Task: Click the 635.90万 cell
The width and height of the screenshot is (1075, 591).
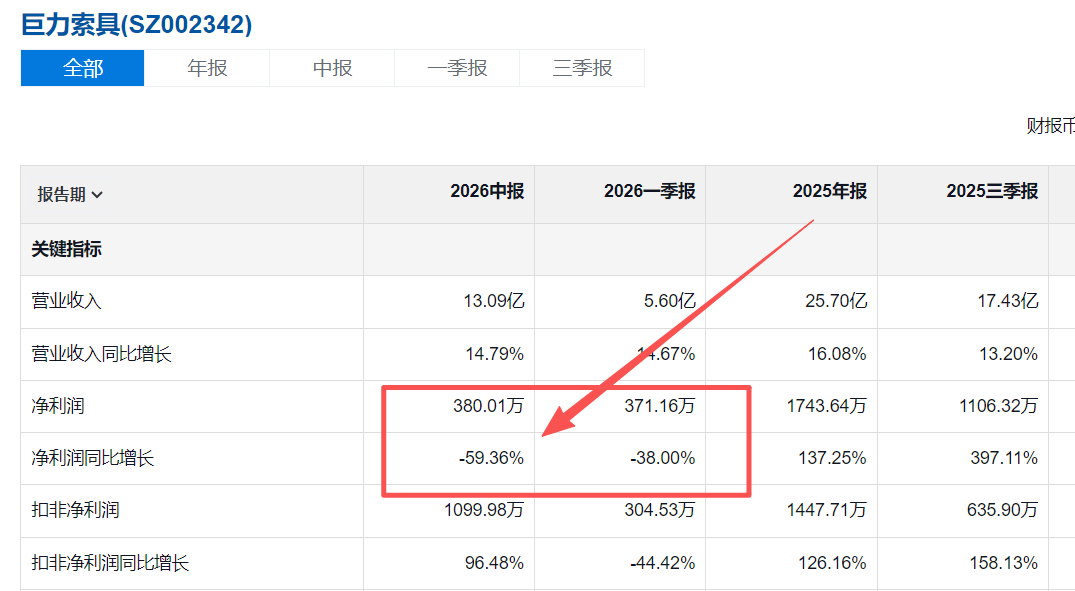Action: point(1002,510)
